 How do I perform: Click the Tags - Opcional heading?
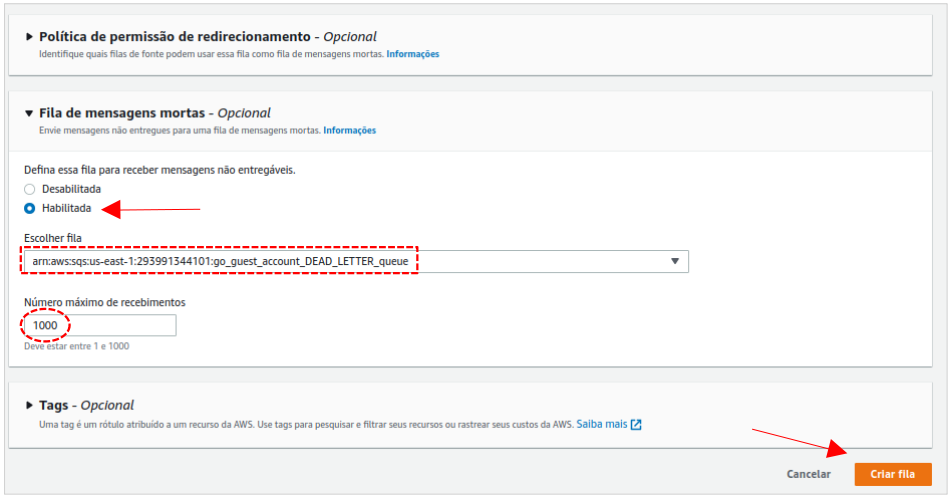(x=86, y=406)
